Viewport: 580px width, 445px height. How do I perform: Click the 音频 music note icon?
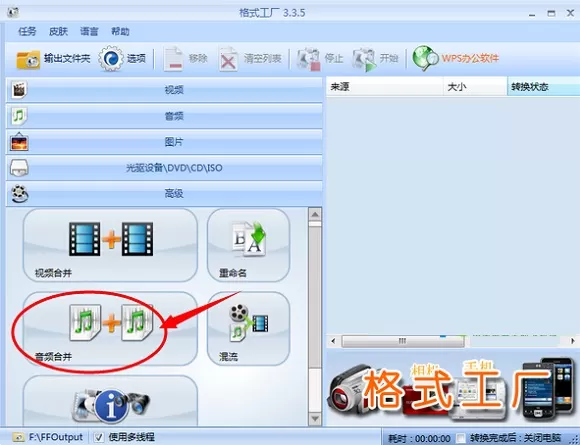click(19, 116)
